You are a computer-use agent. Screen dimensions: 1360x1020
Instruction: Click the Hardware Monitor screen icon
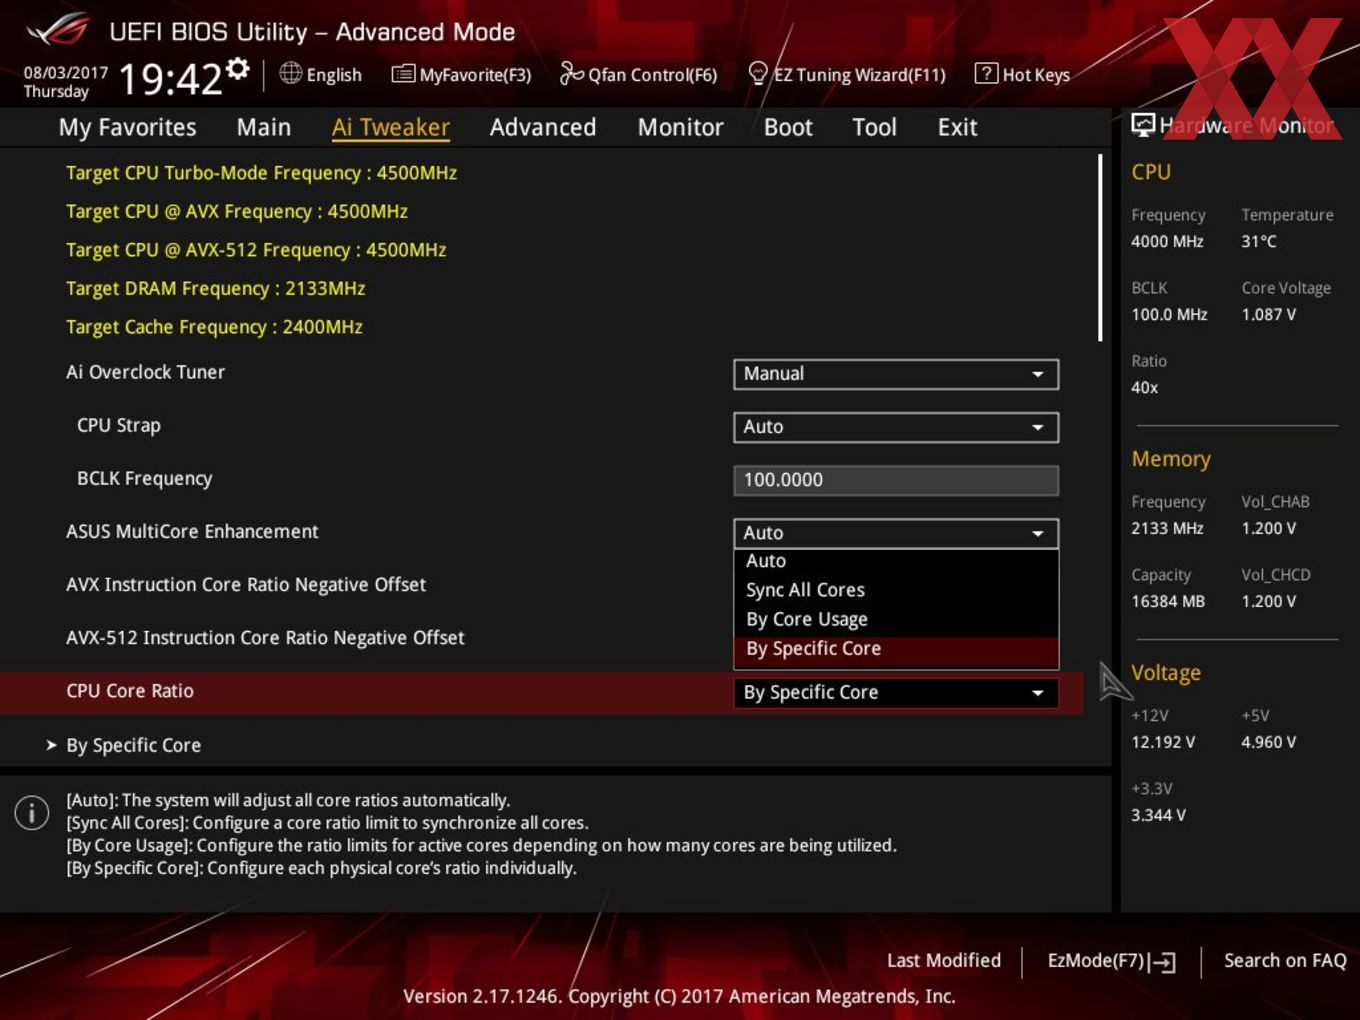(1143, 124)
